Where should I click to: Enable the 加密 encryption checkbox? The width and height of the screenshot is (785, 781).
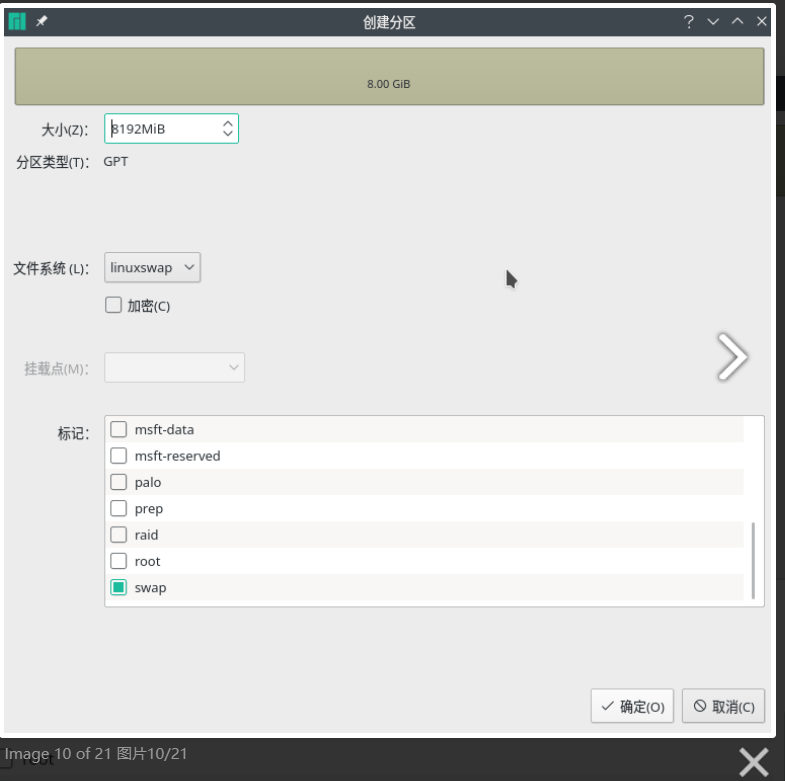click(x=113, y=305)
